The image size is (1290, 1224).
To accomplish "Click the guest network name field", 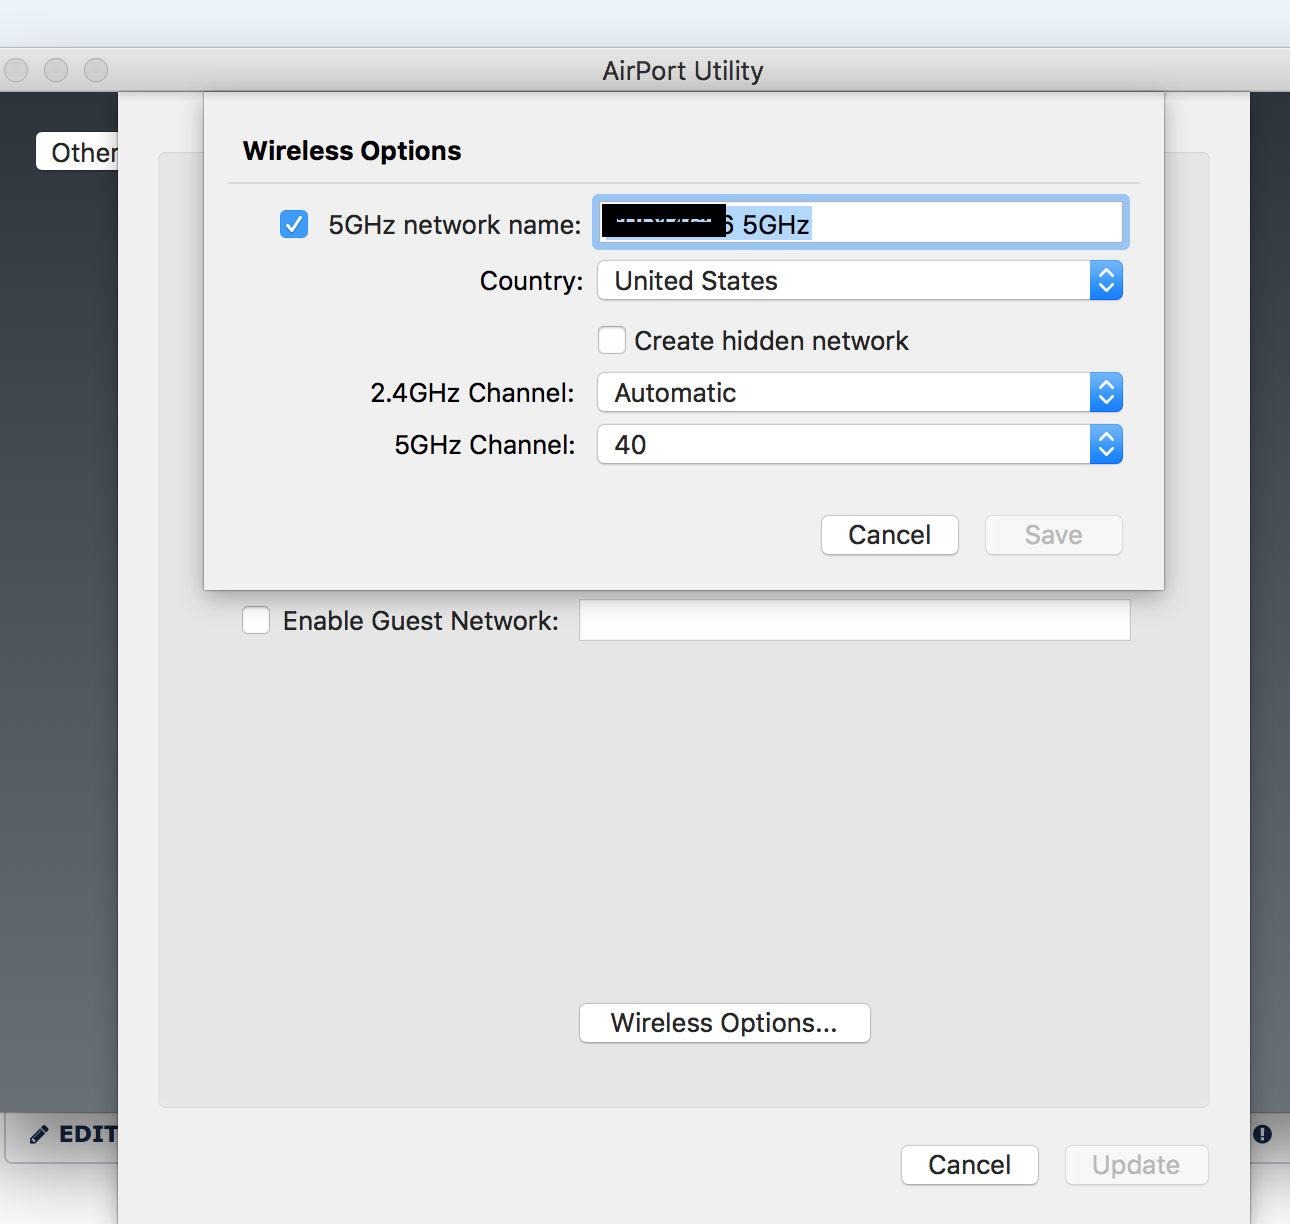I will click(x=855, y=620).
